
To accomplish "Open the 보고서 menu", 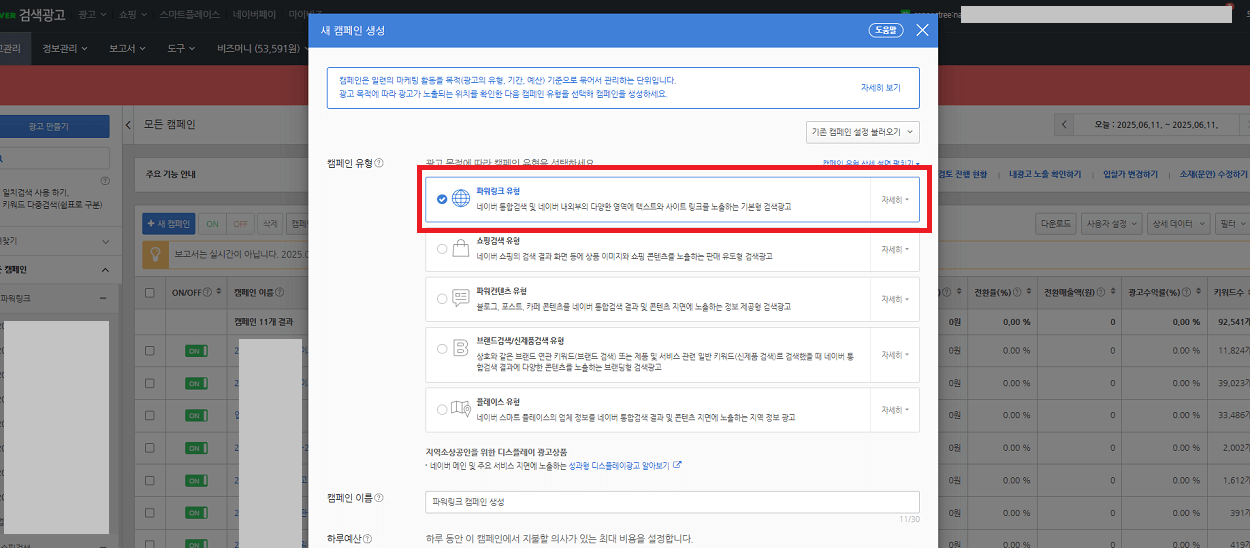I will [127, 47].
